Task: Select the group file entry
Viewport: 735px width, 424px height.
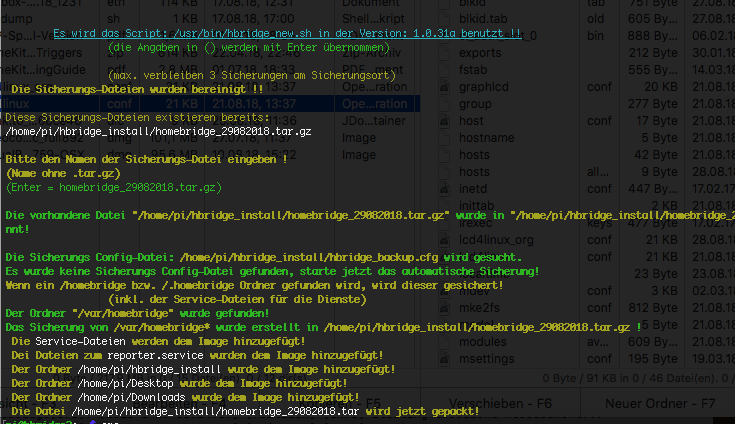Action: (476, 104)
